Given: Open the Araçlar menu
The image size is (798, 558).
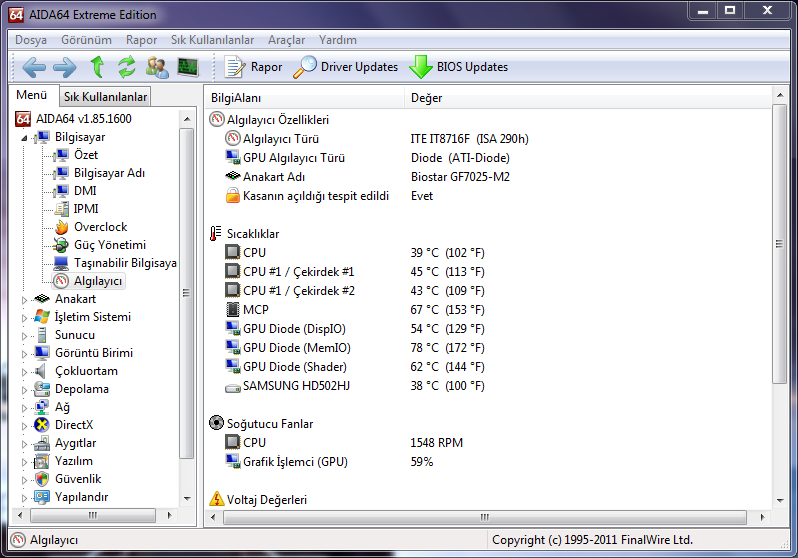Looking at the screenshot, I should [286, 40].
